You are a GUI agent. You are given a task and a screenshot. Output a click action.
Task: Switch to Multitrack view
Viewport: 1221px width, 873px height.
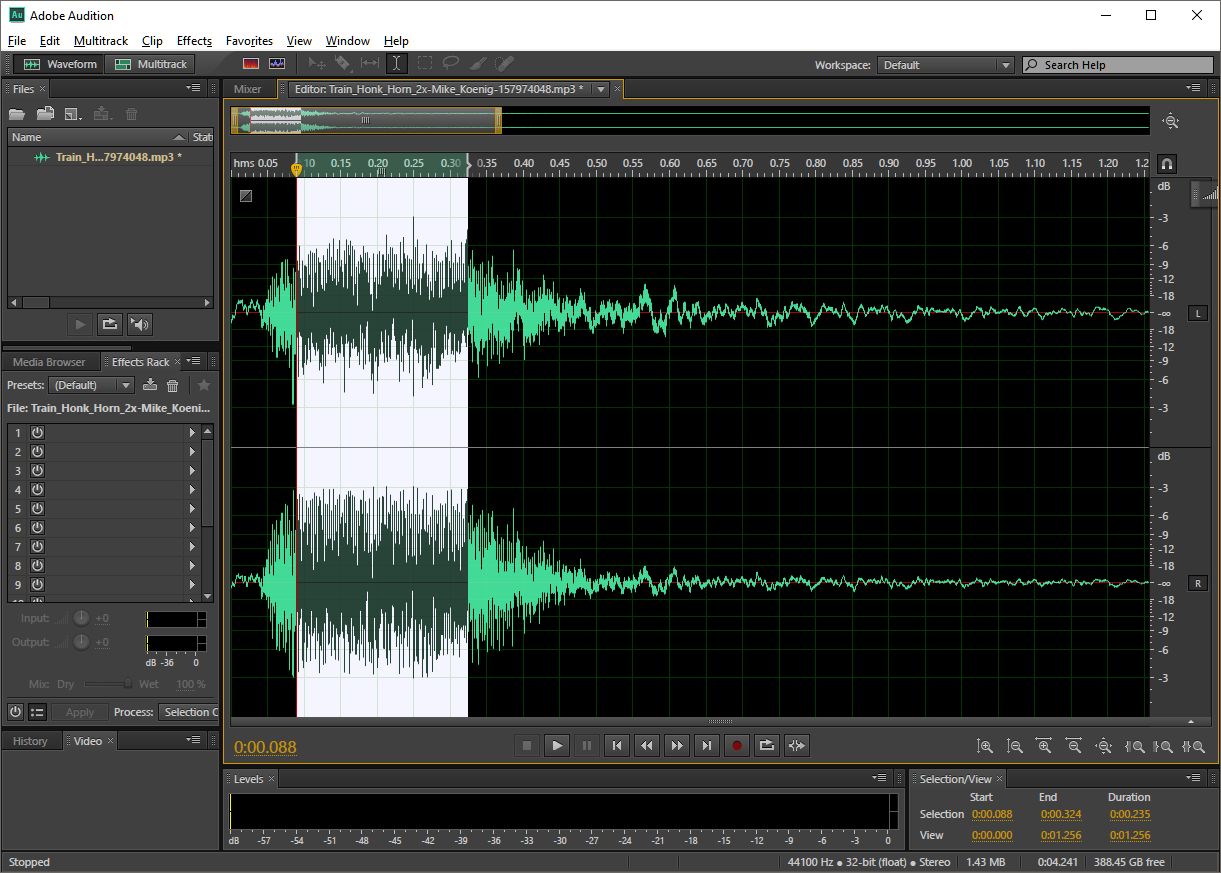click(x=151, y=64)
